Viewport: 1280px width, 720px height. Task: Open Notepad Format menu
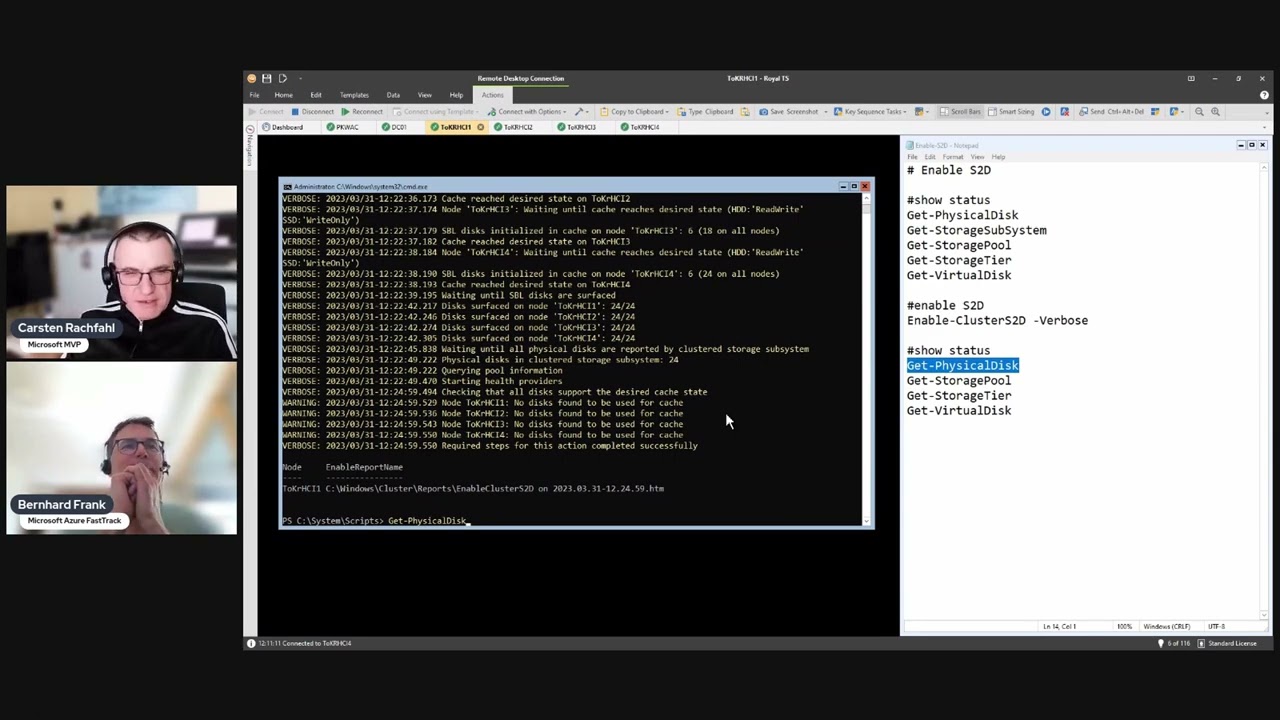[953, 157]
